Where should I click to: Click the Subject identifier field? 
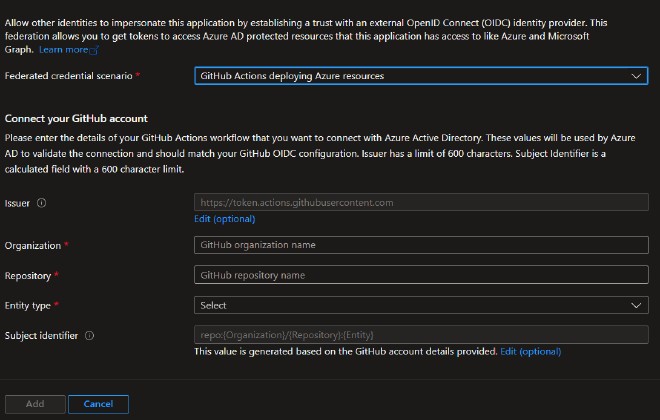421,335
